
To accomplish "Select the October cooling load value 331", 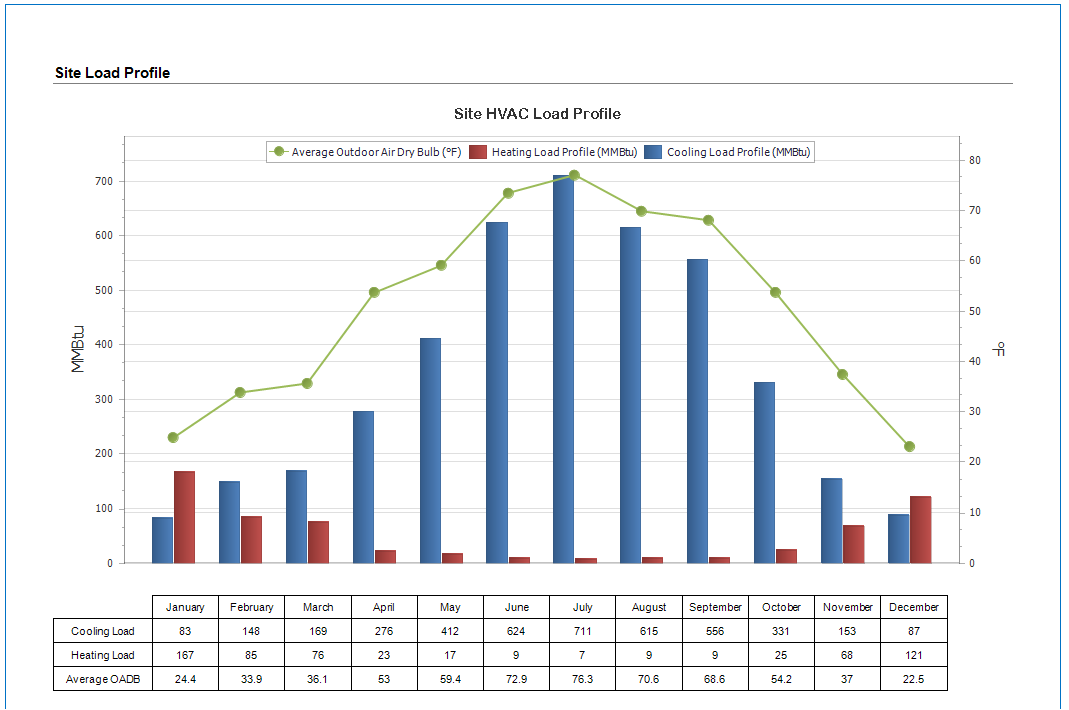I will click(781, 631).
